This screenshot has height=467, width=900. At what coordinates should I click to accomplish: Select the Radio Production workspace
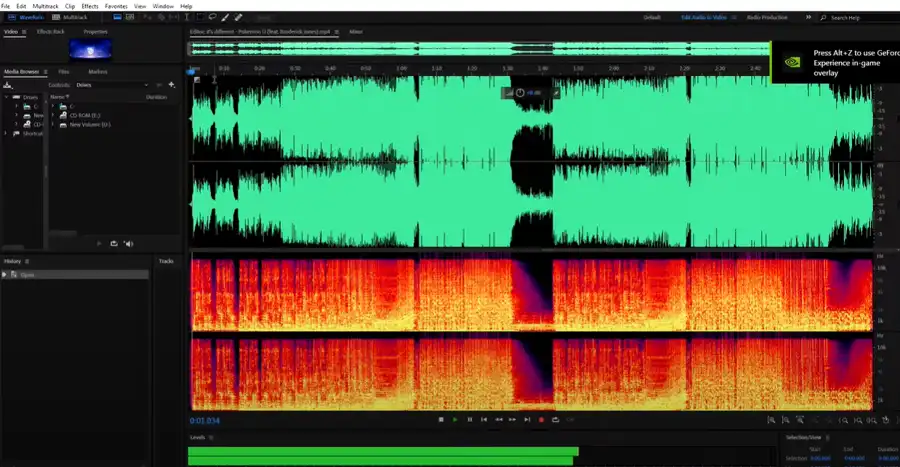pos(767,17)
